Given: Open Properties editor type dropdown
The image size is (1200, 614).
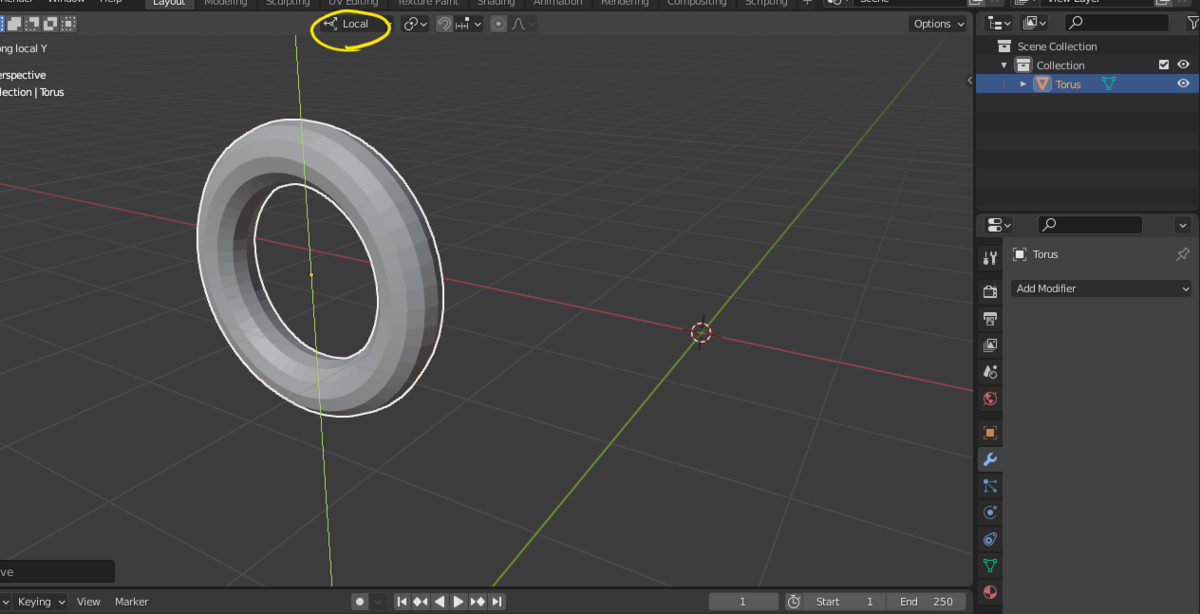Looking at the screenshot, I should click(998, 225).
